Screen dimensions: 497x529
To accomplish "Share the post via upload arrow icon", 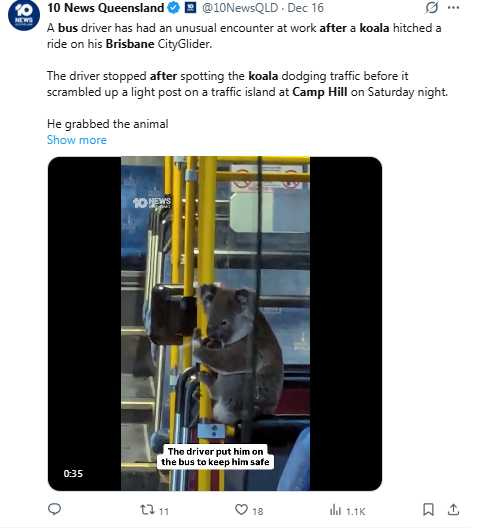I will point(453,509).
